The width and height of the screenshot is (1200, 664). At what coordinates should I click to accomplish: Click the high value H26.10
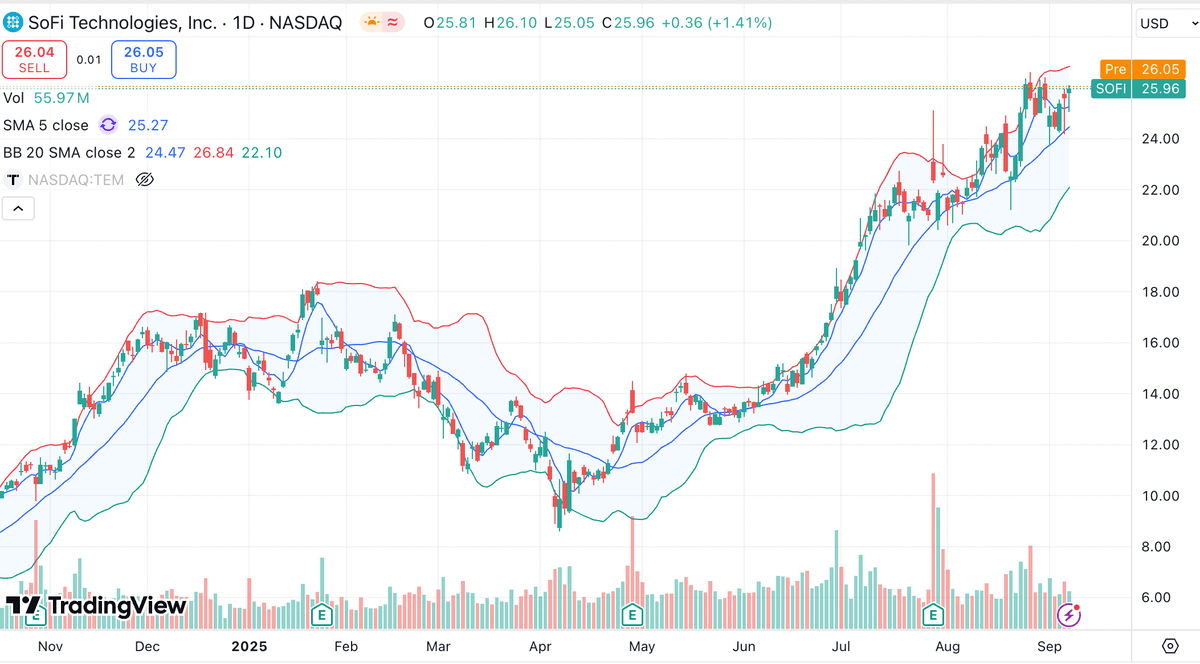[x=512, y=22]
